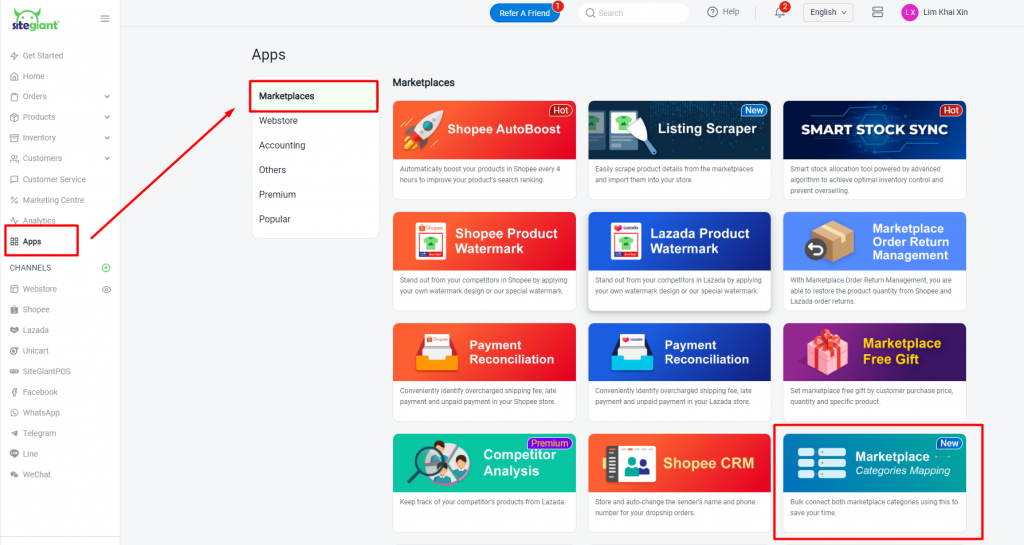
Task: Click the WeChat channel icon
Action: 14,475
